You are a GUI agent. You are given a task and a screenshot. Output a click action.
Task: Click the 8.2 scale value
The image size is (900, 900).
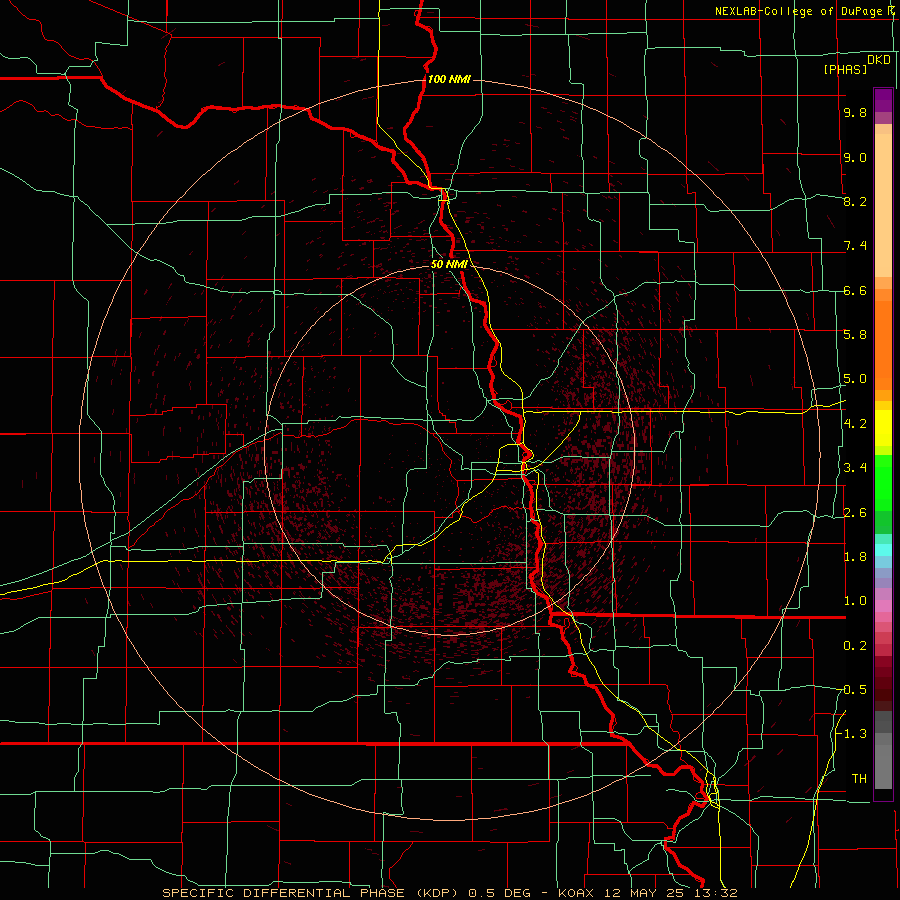pos(855,201)
